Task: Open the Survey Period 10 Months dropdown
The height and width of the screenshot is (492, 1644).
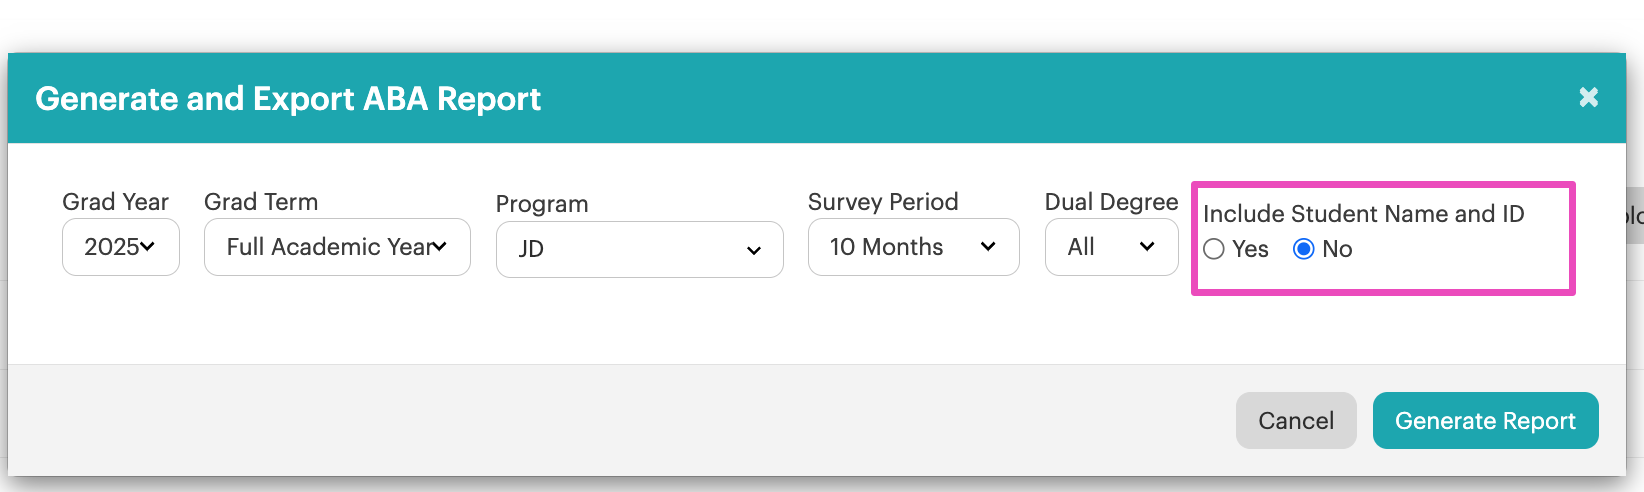Action: 914,247
